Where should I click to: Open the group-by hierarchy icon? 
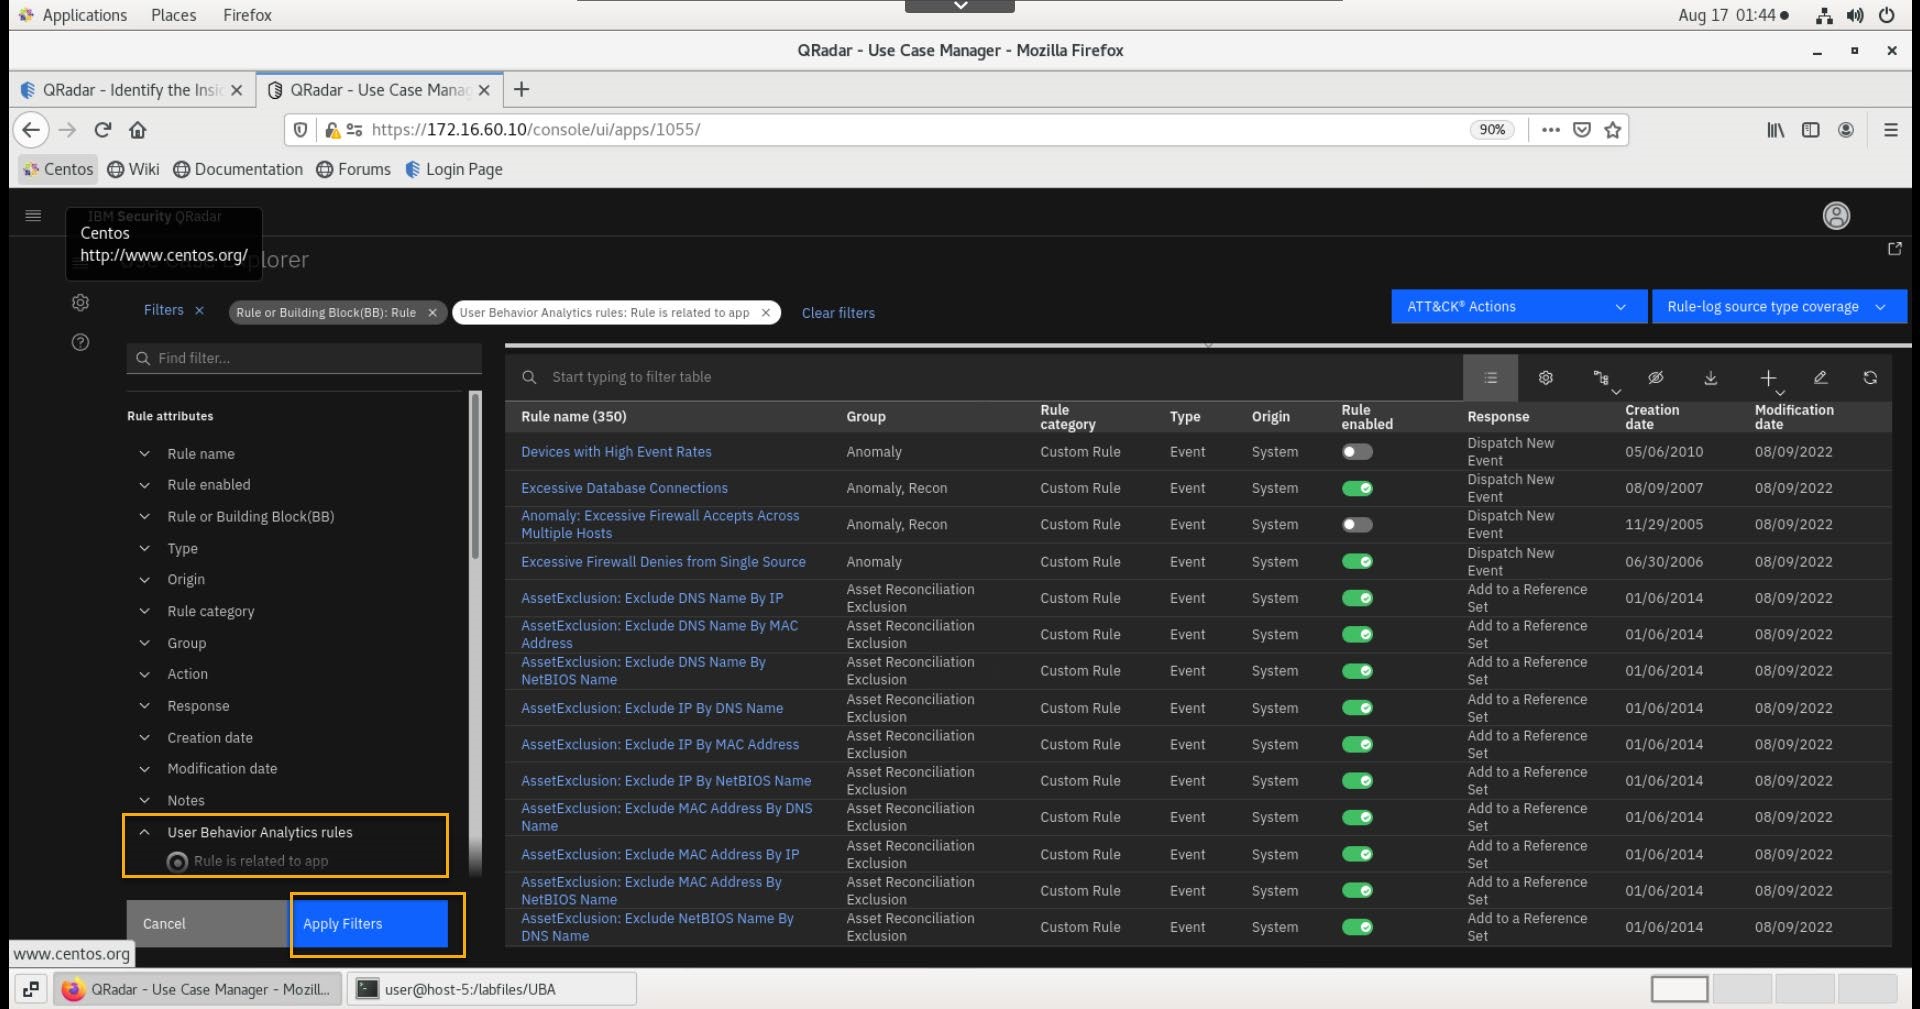[x=1601, y=378]
